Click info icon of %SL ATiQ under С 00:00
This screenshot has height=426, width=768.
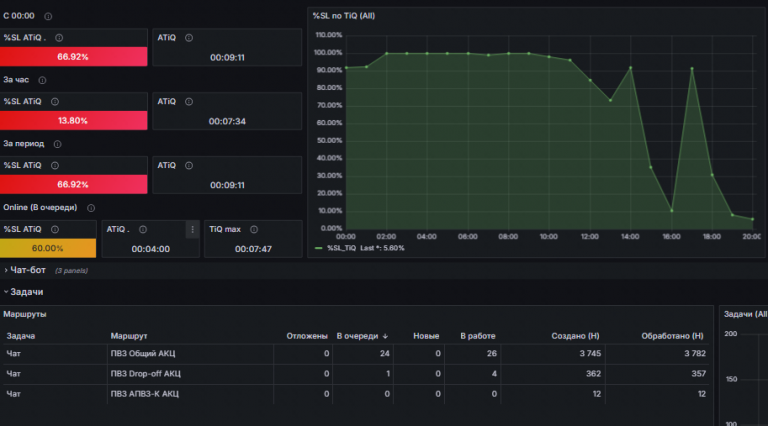coord(59,38)
